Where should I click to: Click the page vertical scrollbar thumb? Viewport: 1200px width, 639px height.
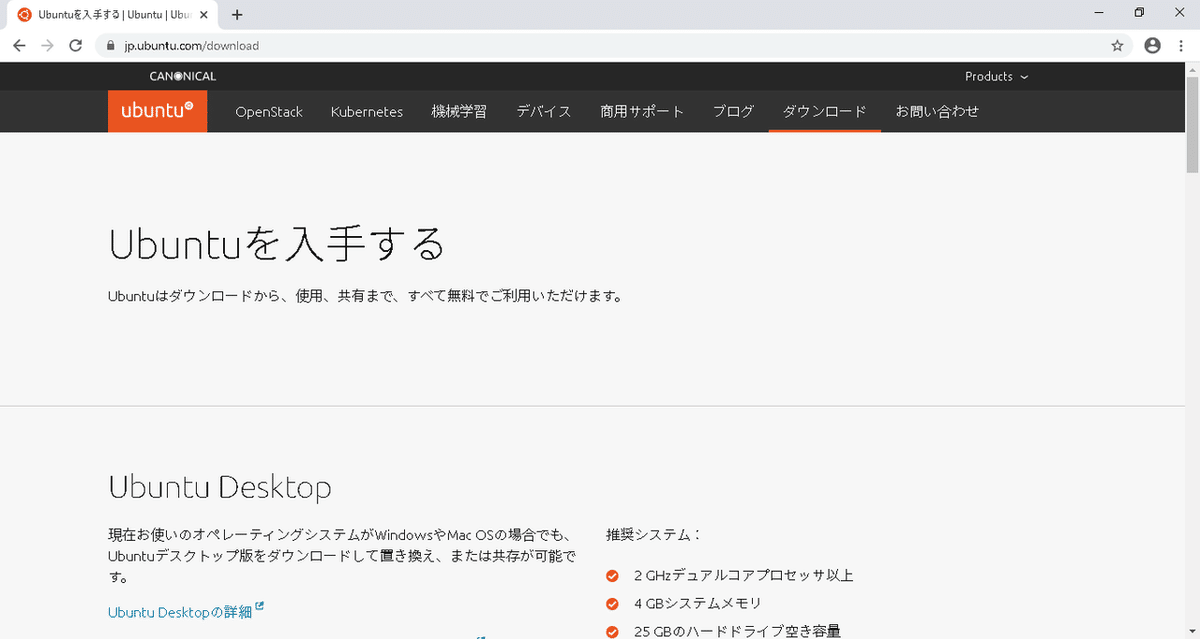[x=1192, y=124]
